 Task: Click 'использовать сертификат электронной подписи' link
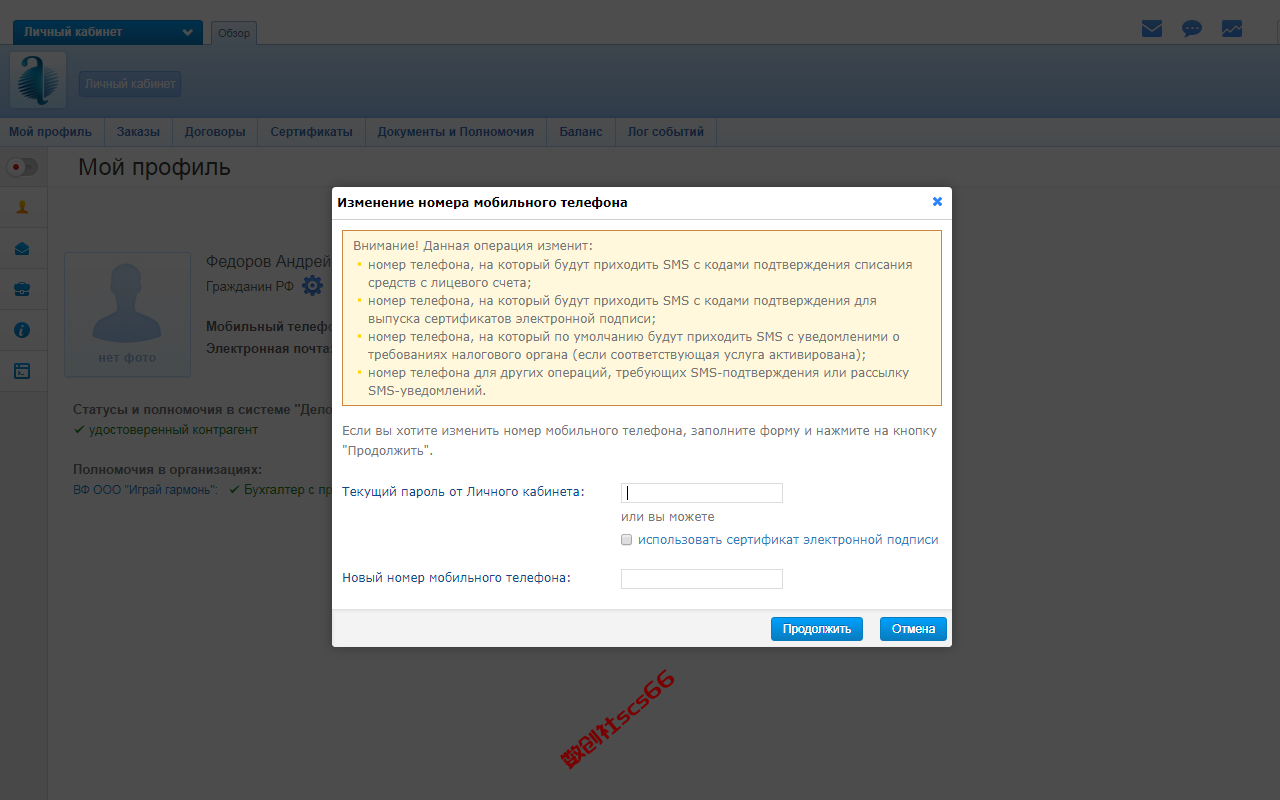(x=788, y=540)
